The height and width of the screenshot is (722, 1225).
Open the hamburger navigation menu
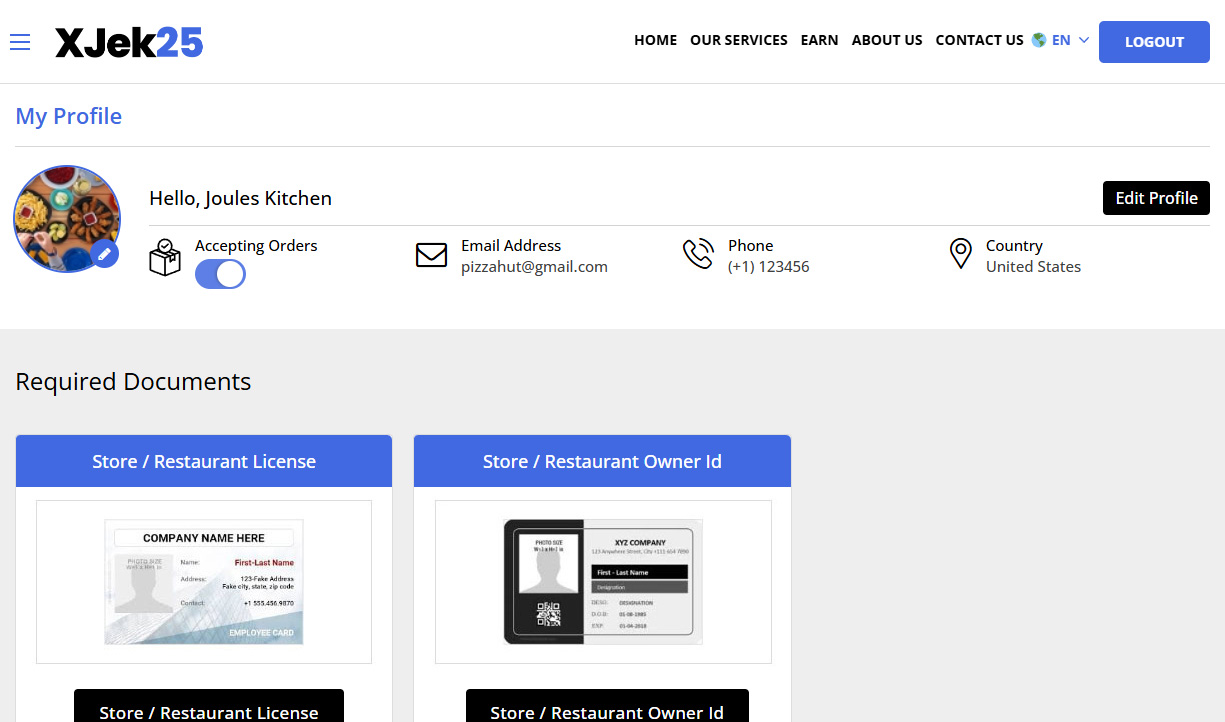click(x=20, y=42)
